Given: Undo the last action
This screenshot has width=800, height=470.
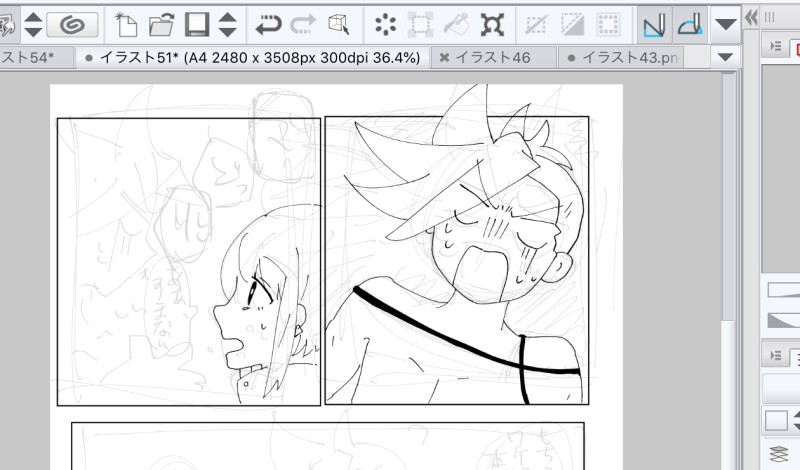Looking at the screenshot, I should (x=268, y=24).
